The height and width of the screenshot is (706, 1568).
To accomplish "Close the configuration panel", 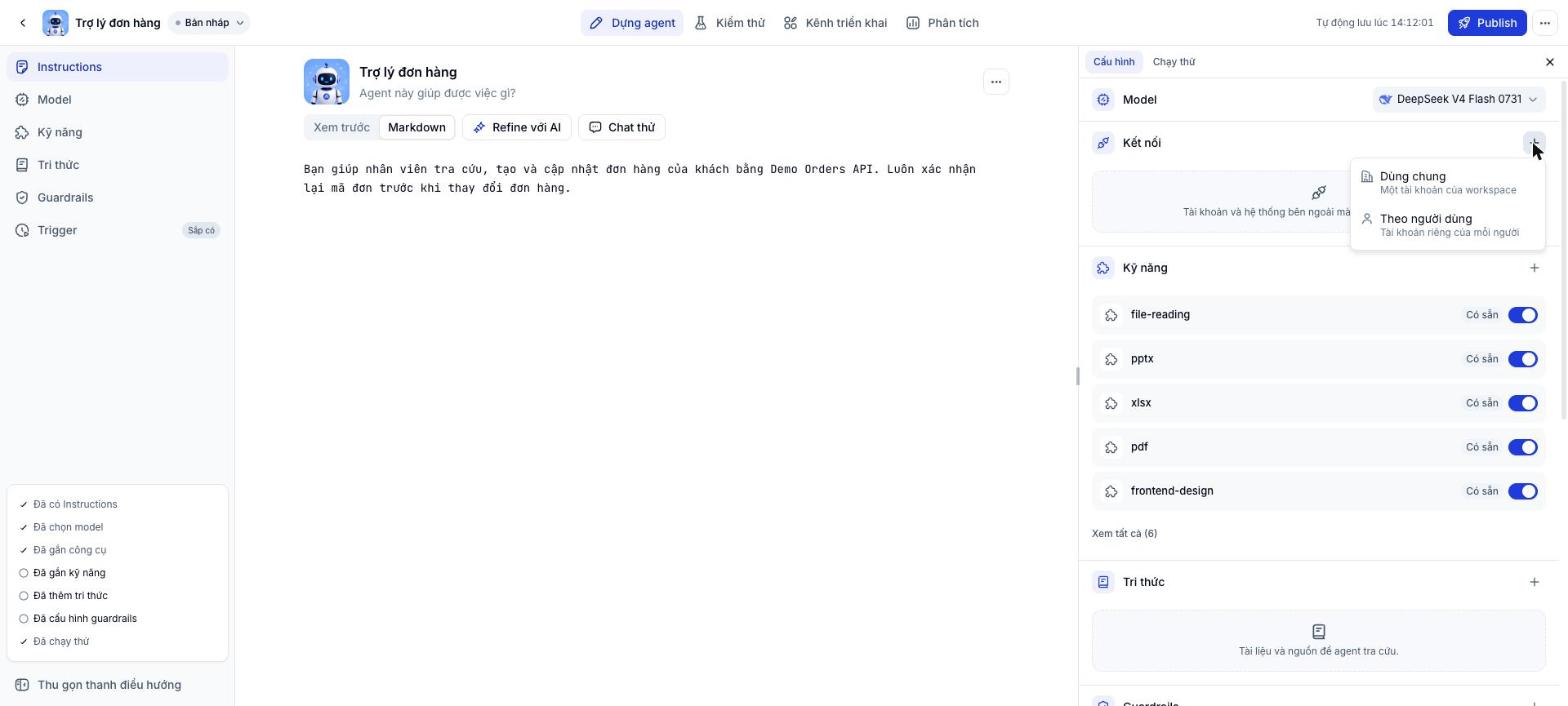I will [x=1550, y=62].
